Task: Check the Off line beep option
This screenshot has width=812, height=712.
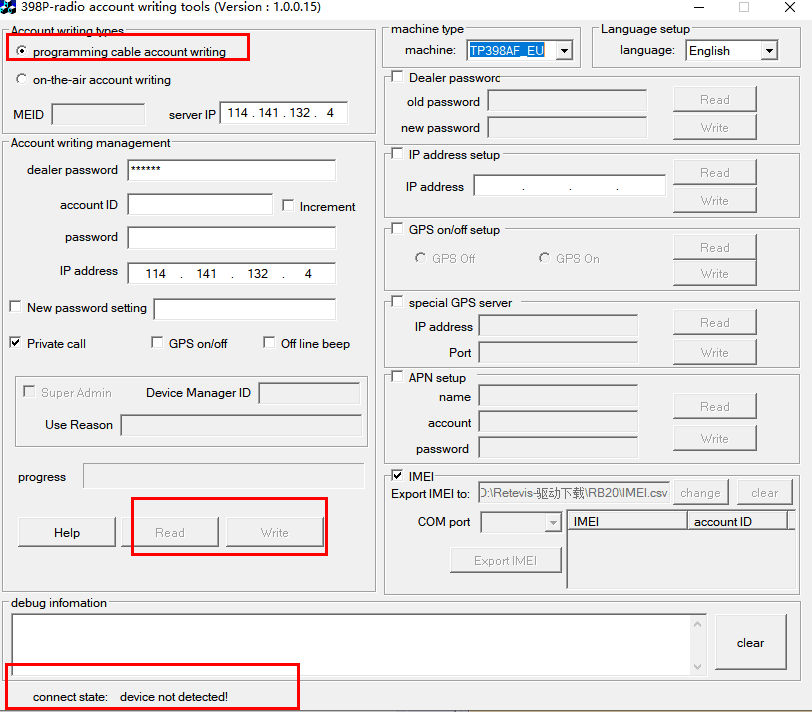Action: click(x=269, y=343)
